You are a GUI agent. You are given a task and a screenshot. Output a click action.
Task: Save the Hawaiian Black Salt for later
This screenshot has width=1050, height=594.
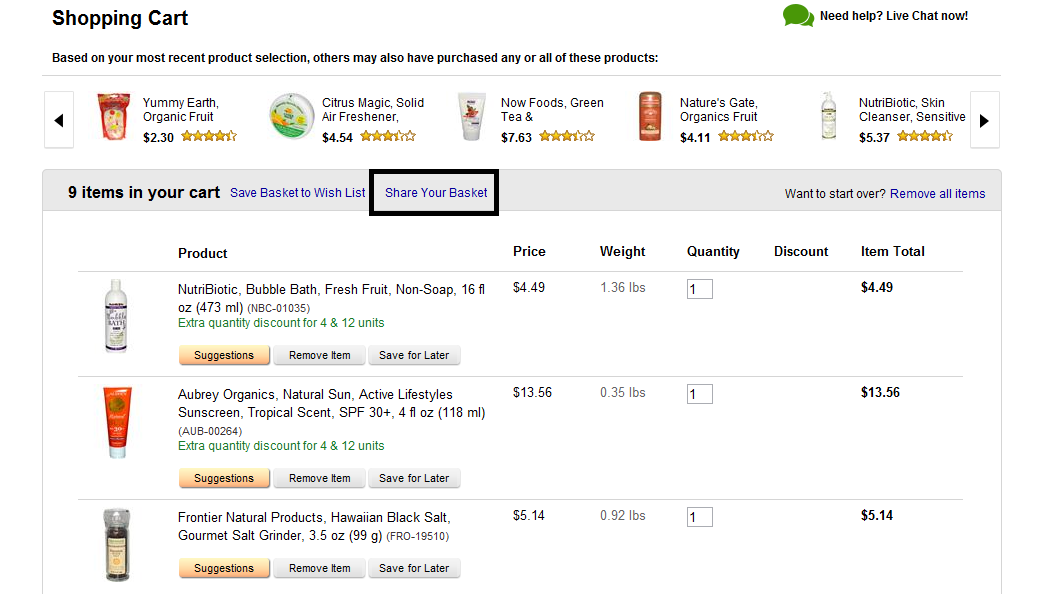pyautogui.click(x=414, y=568)
